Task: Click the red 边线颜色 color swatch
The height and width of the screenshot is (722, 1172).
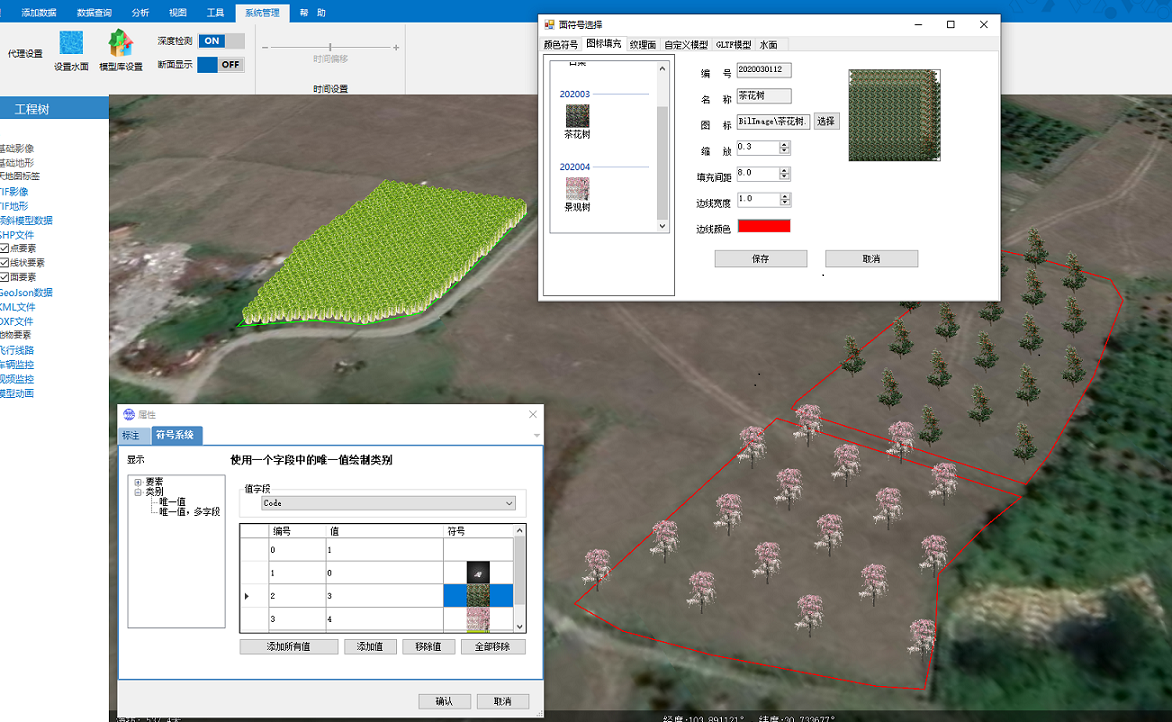Action: [763, 227]
